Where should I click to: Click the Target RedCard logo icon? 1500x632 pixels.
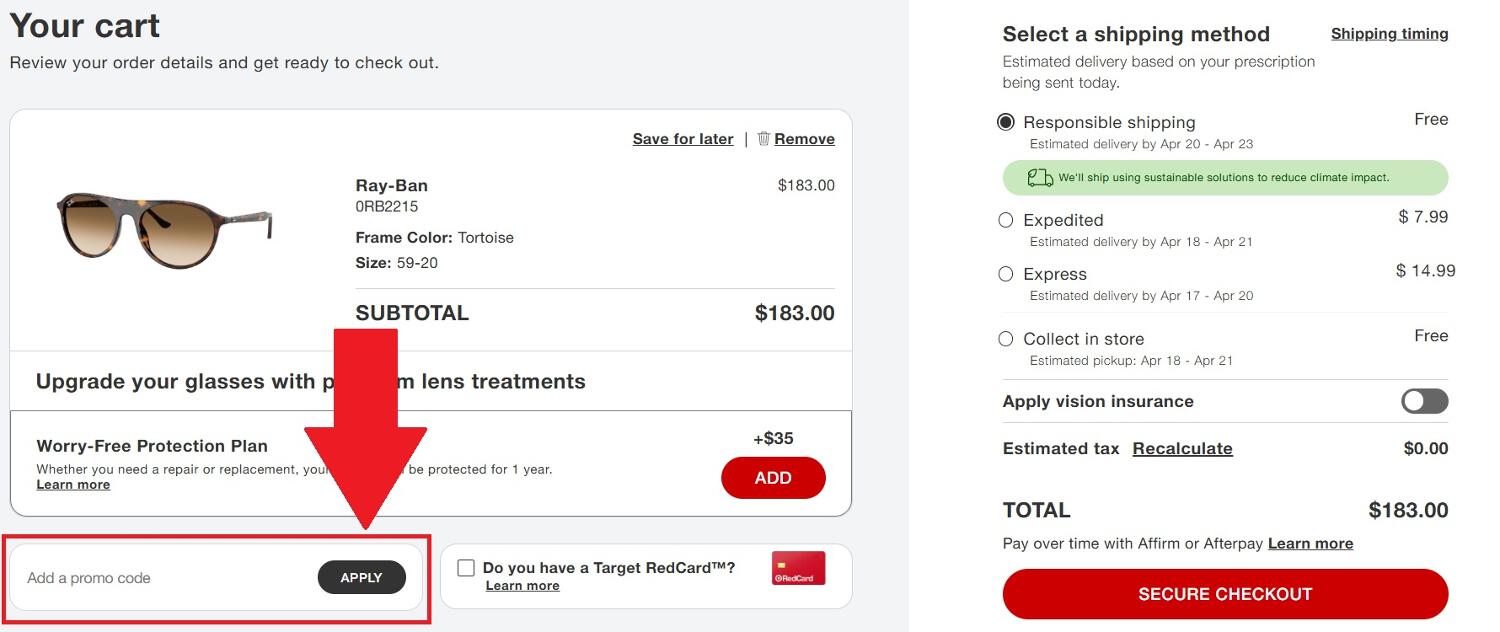(x=797, y=568)
